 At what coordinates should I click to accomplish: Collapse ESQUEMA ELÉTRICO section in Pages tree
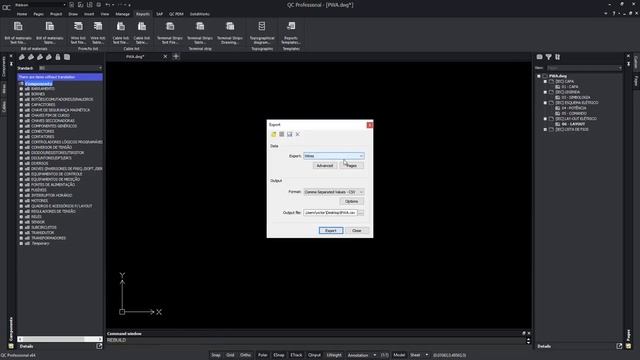(x=545, y=103)
